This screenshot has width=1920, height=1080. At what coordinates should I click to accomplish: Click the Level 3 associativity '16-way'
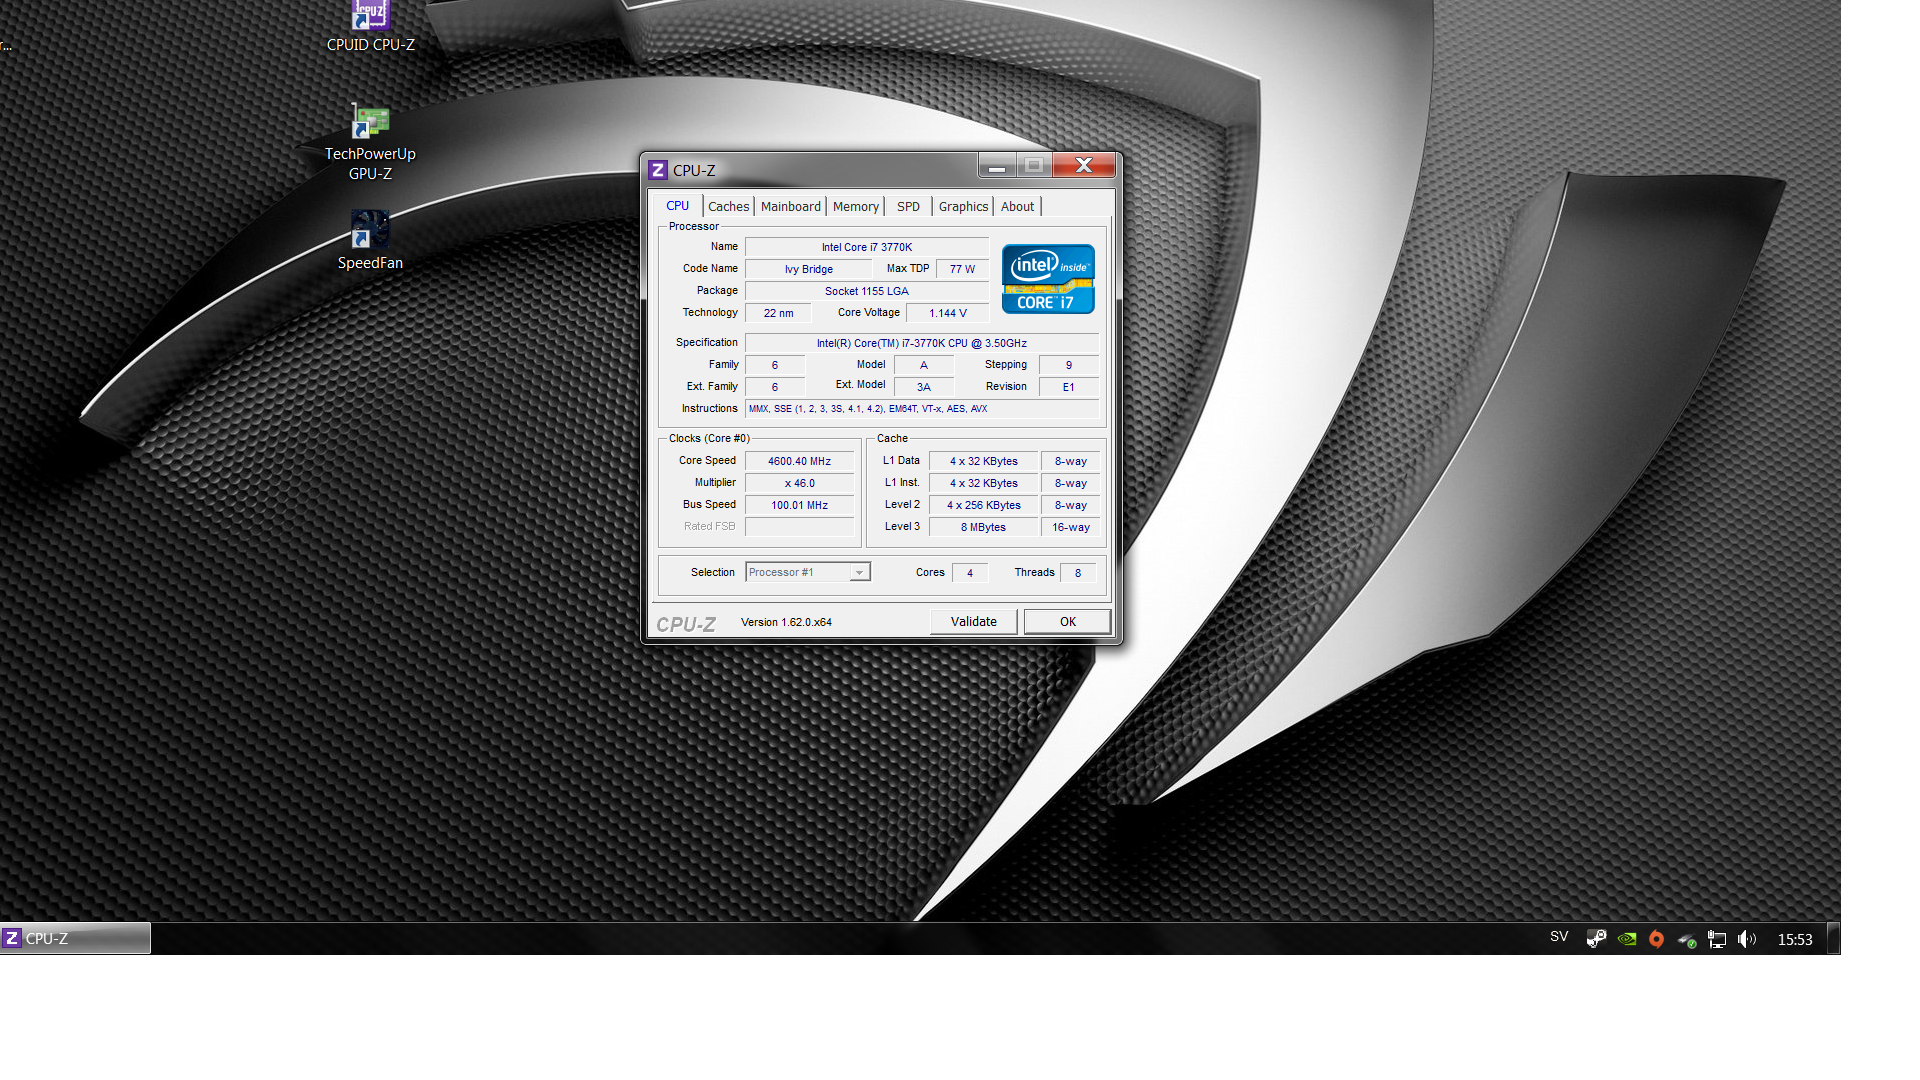(1071, 527)
